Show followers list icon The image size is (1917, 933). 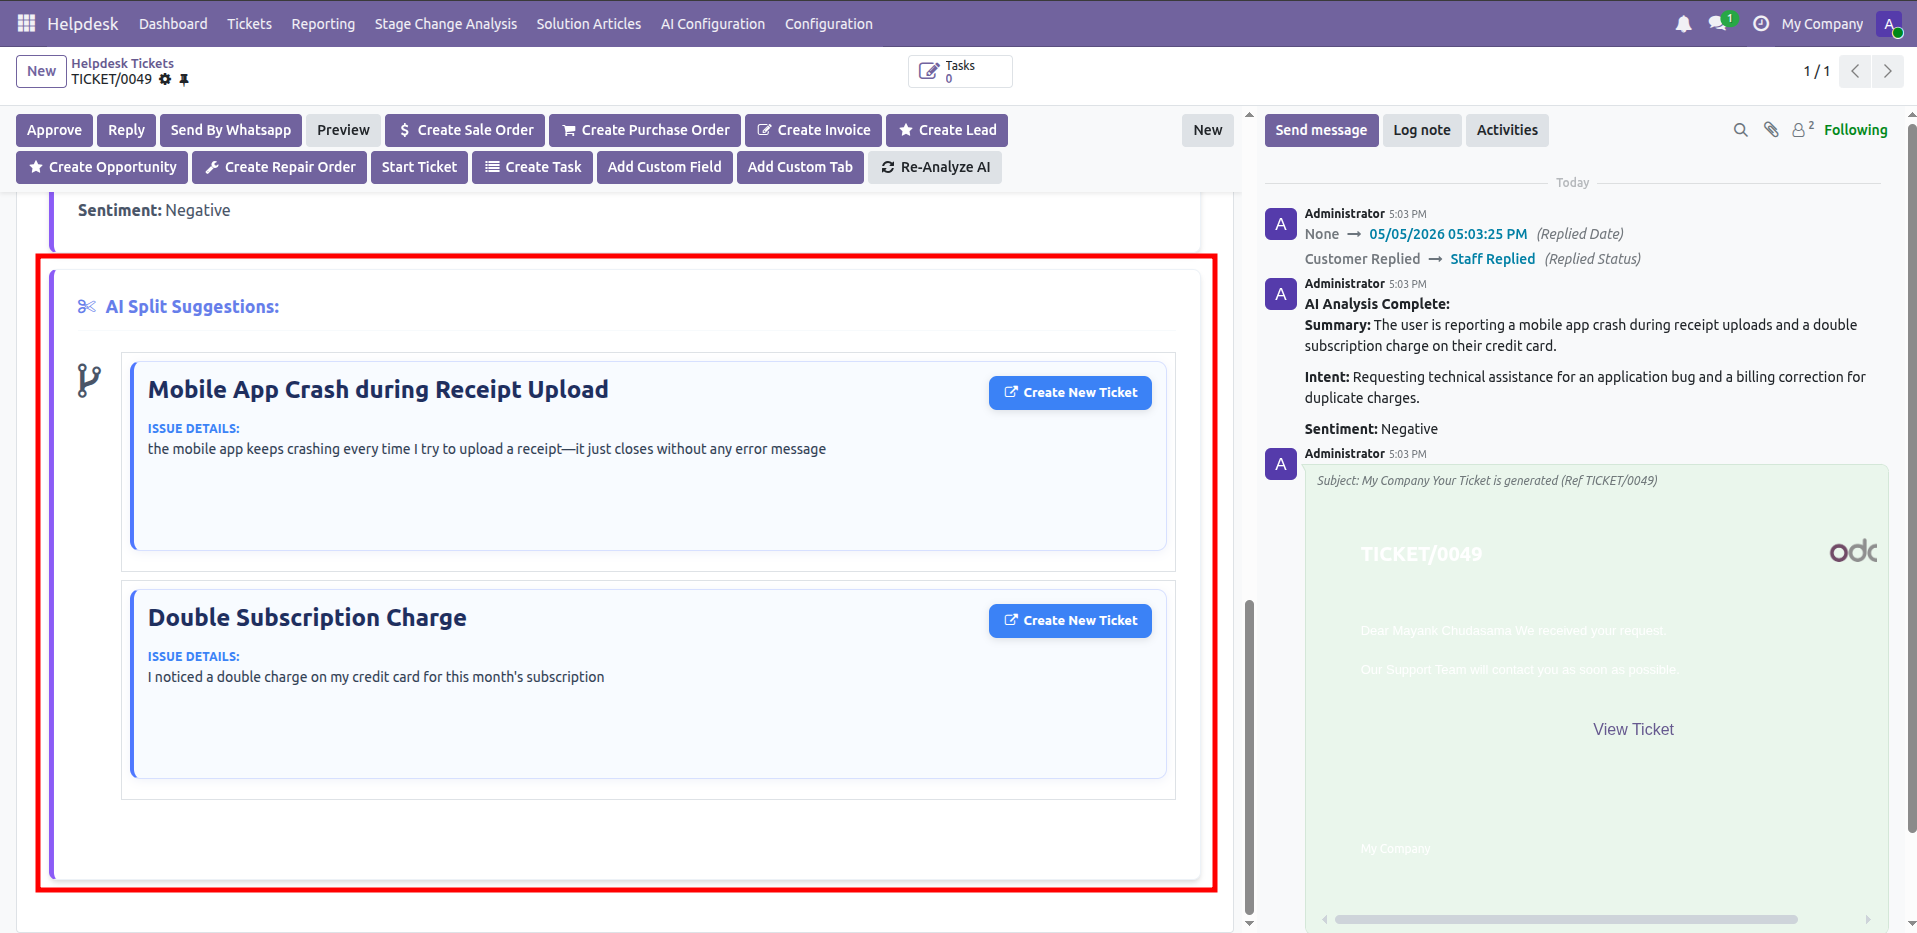pyautogui.click(x=1803, y=129)
